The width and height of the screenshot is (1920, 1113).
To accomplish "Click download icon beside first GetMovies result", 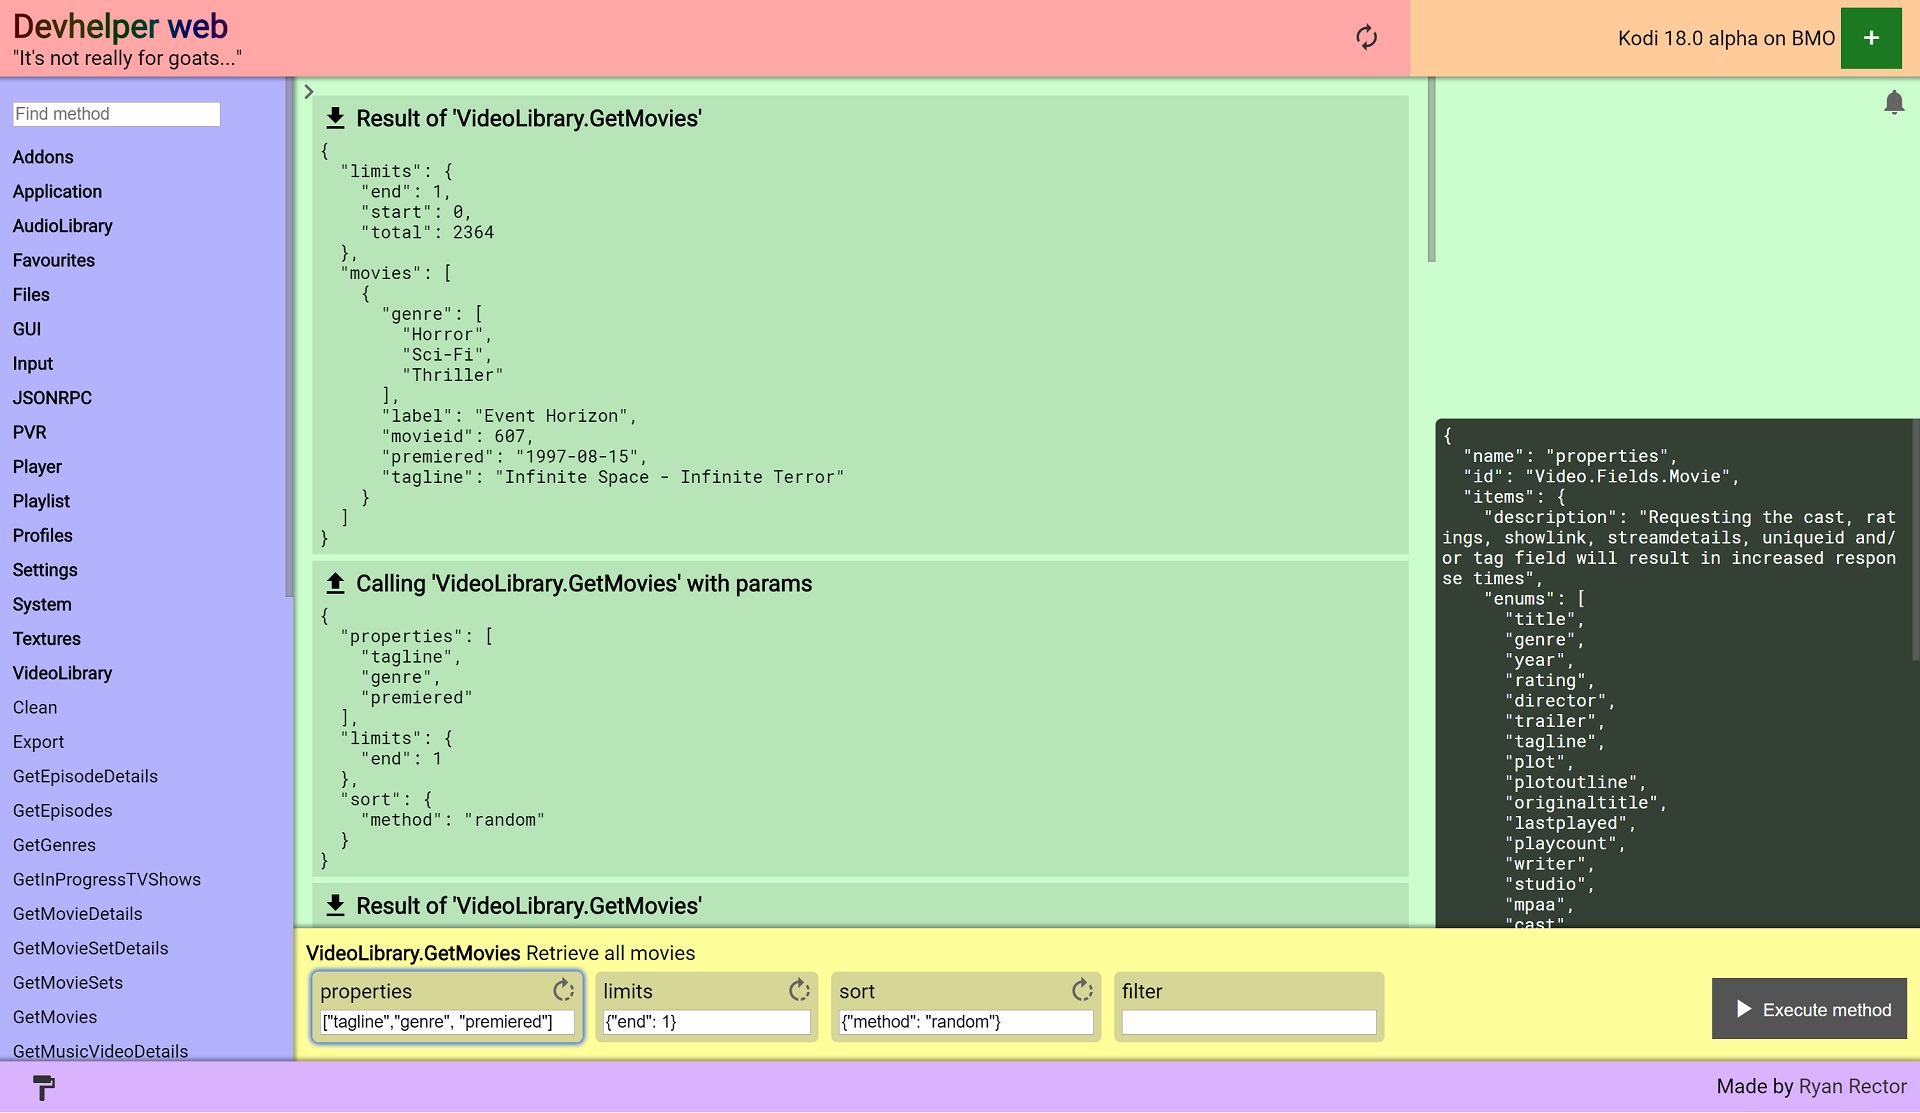I will click(x=336, y=118).
